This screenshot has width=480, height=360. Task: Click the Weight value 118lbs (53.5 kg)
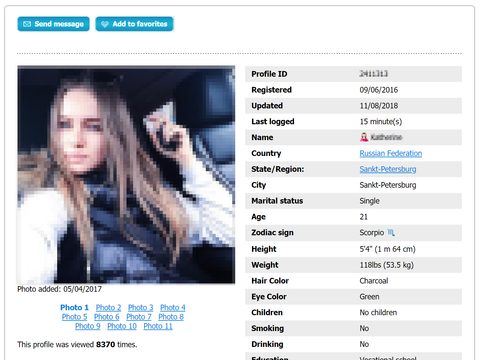tap(387, 265)
